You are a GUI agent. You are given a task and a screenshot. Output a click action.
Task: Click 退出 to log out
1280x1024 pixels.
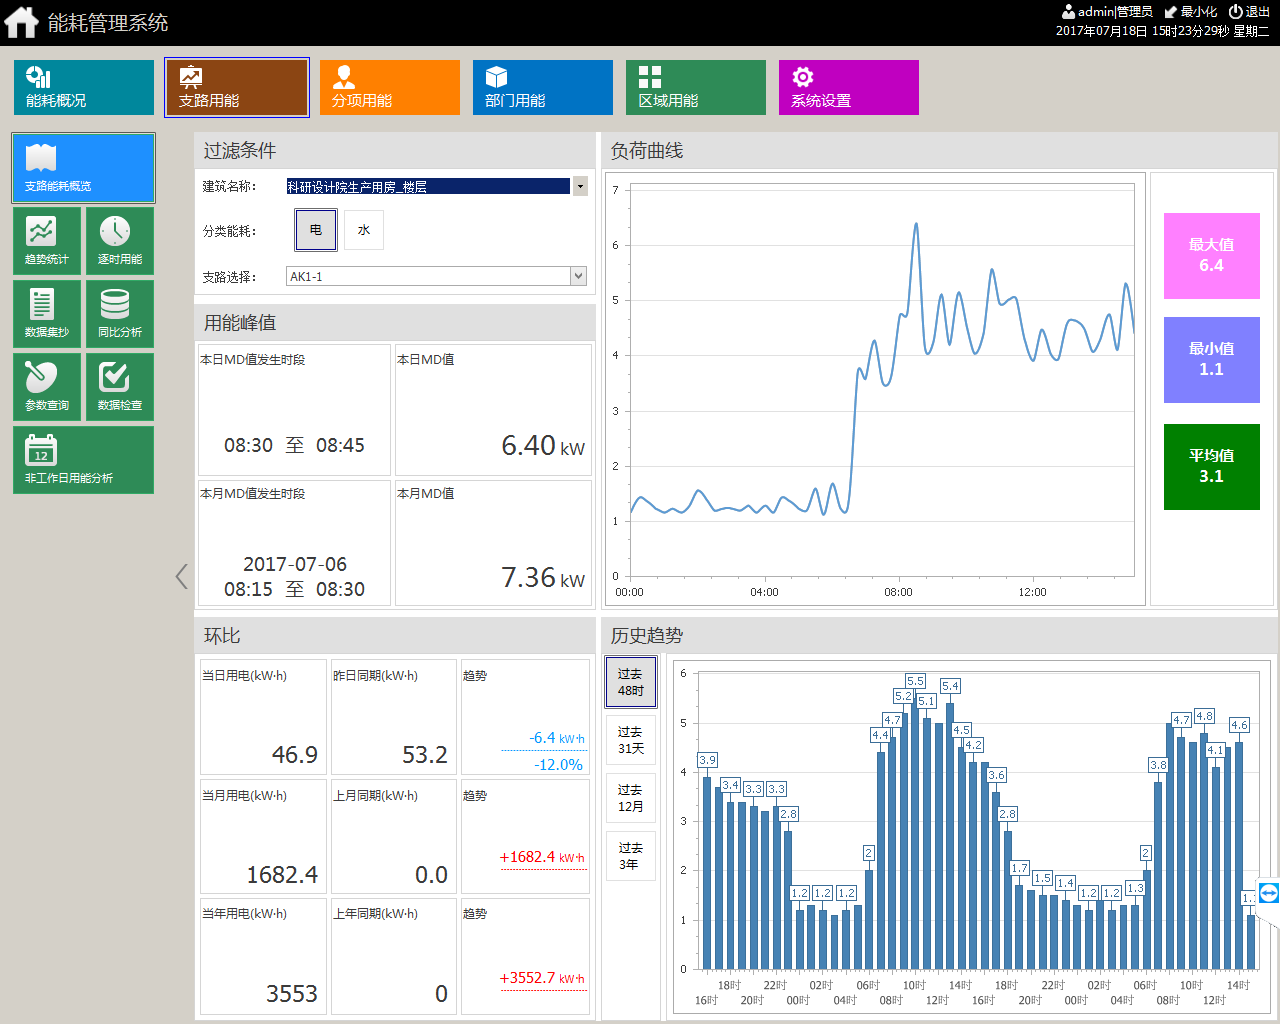[x=1250, y=12]
